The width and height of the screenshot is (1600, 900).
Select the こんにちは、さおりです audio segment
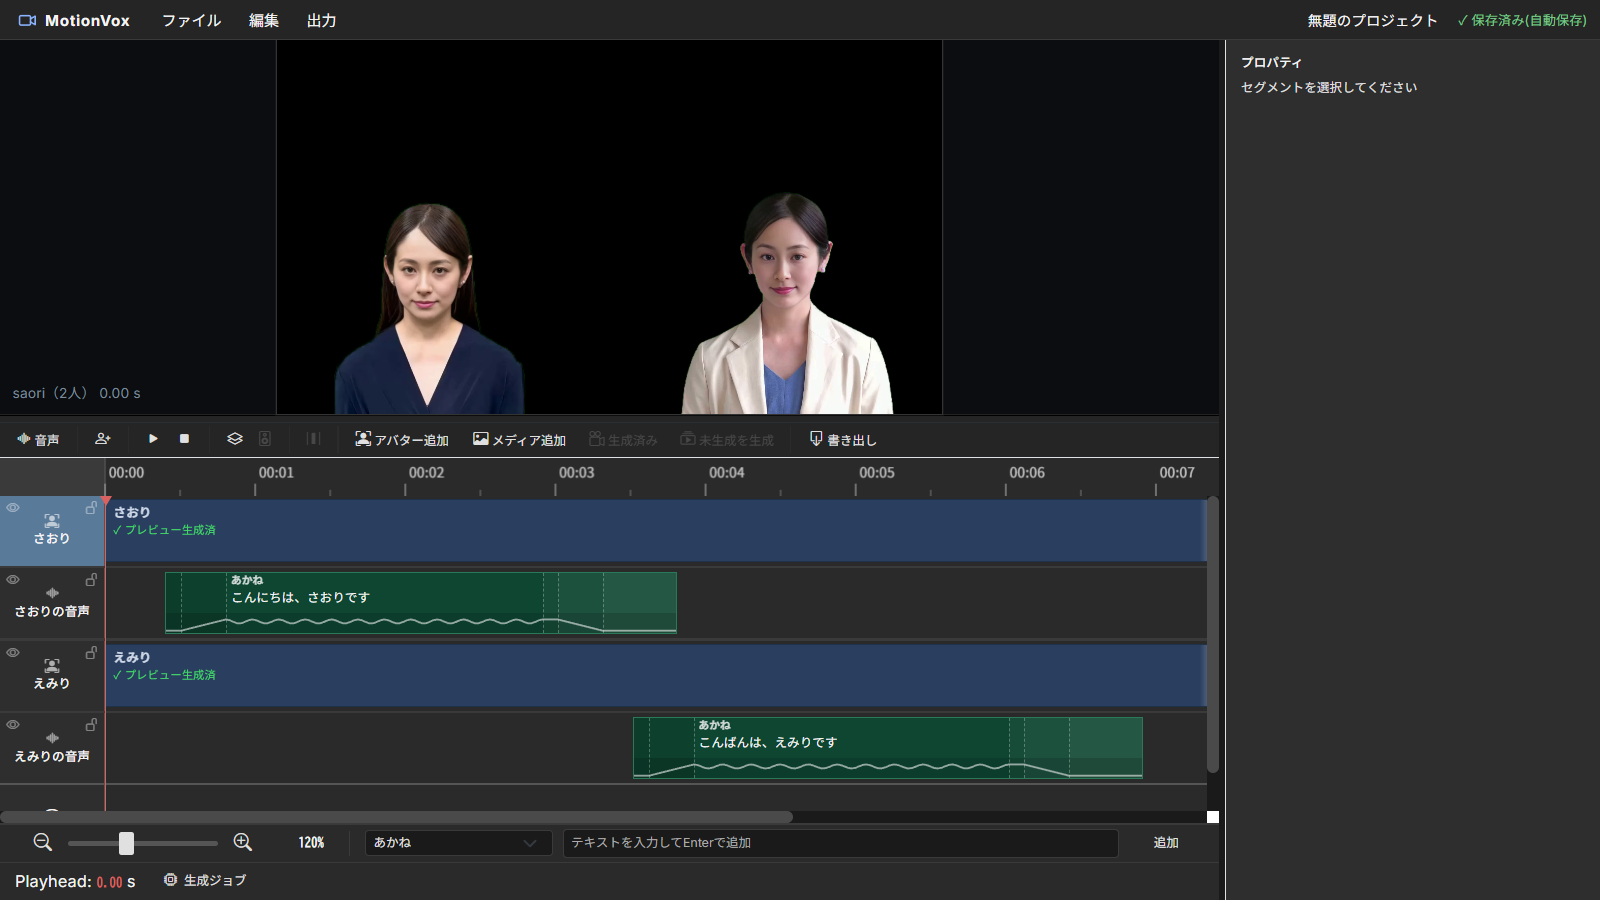[x=421, y=603]
